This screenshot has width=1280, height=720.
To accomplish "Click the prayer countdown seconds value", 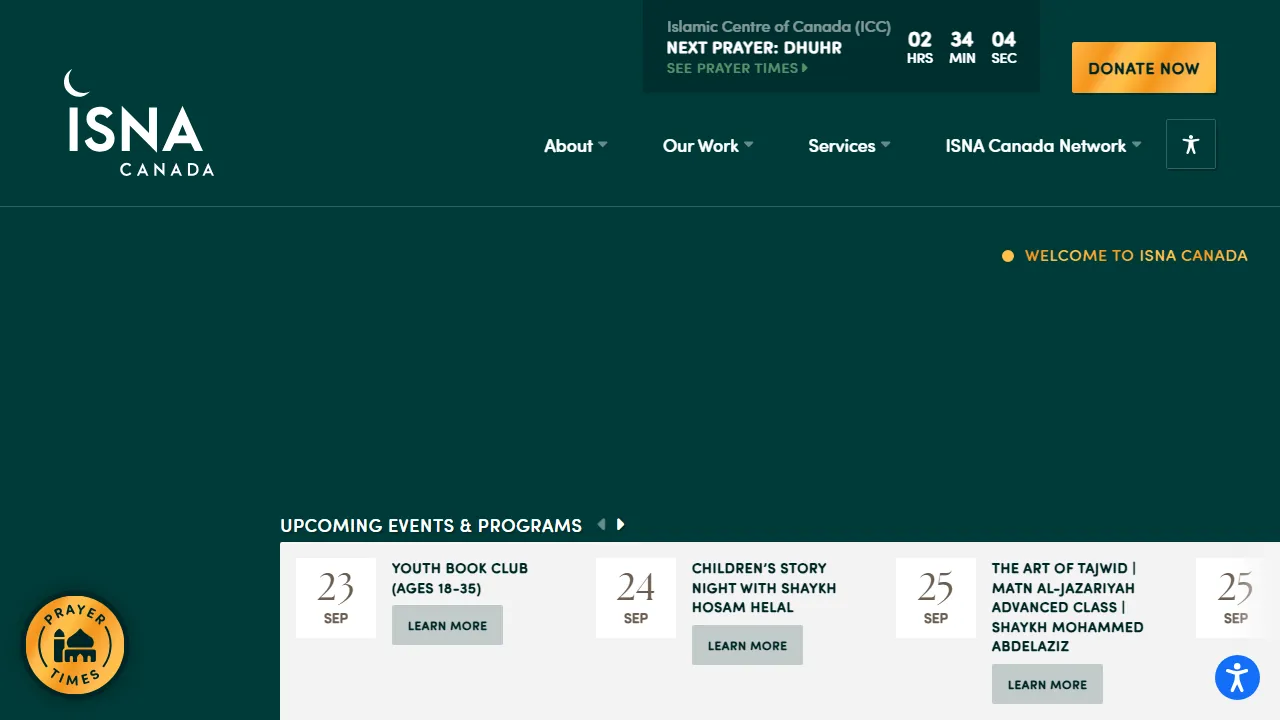I will tap(1004, 40).
